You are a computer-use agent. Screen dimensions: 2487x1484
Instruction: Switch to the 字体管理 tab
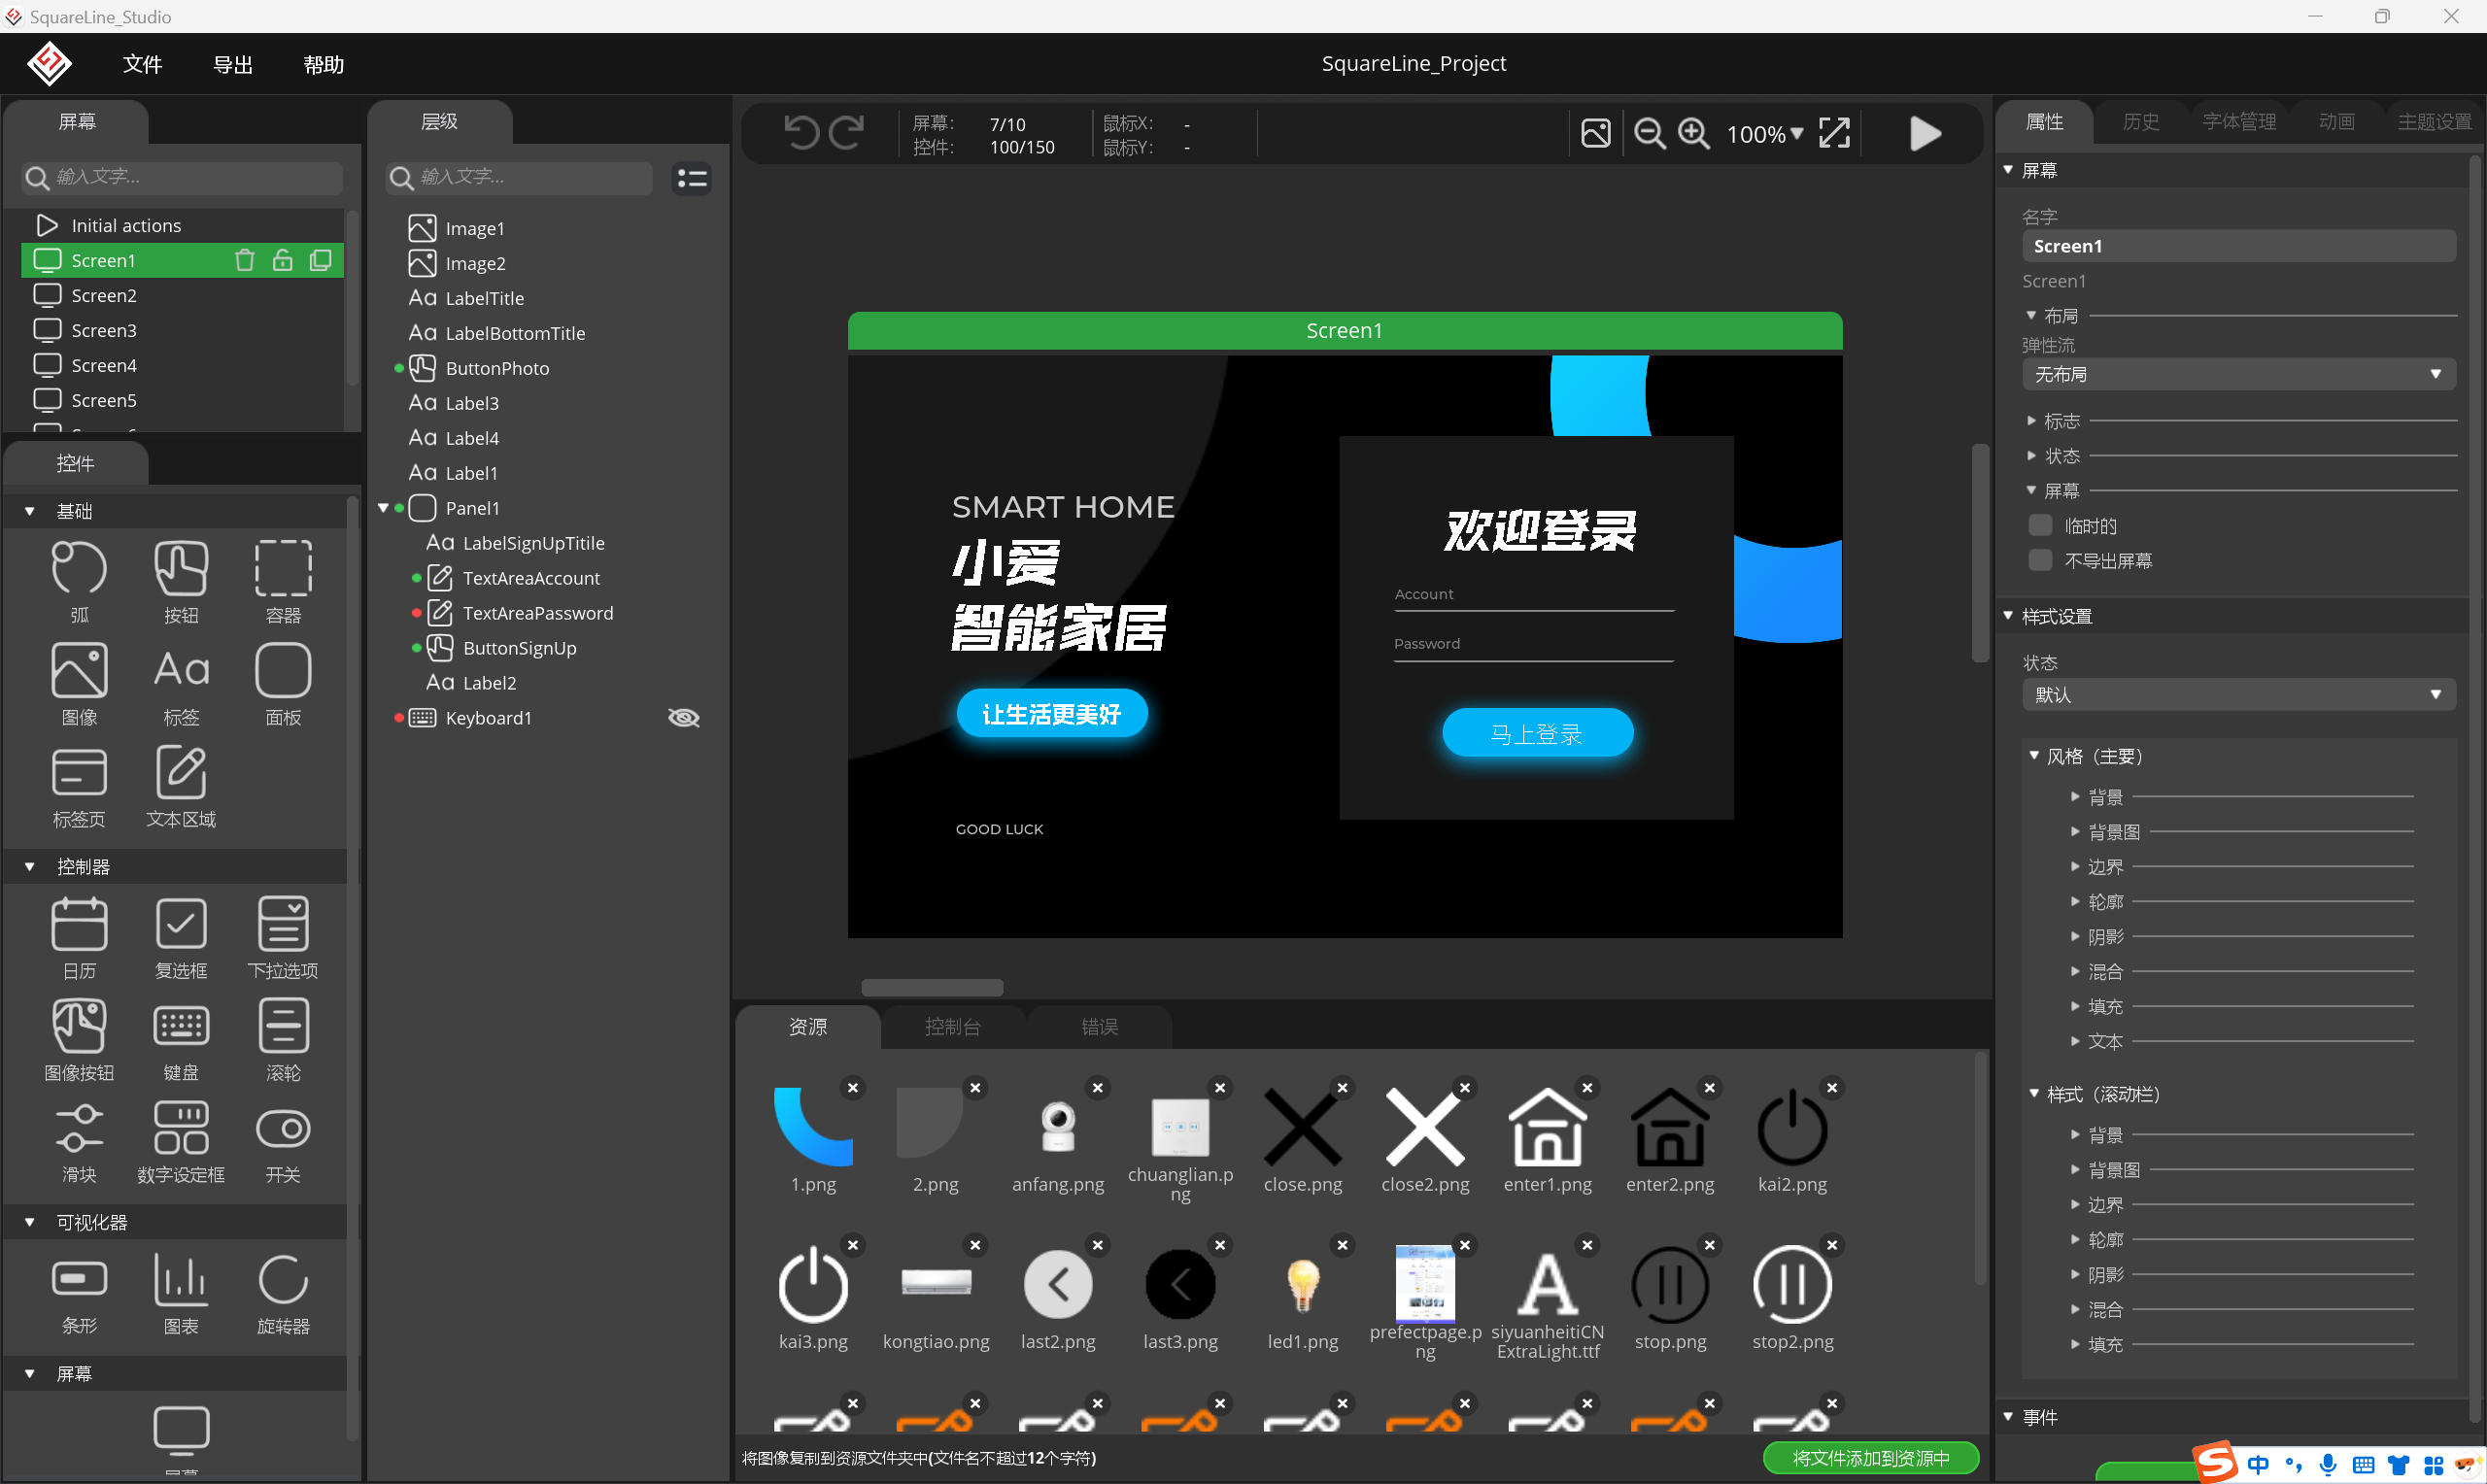point(2238,122)
